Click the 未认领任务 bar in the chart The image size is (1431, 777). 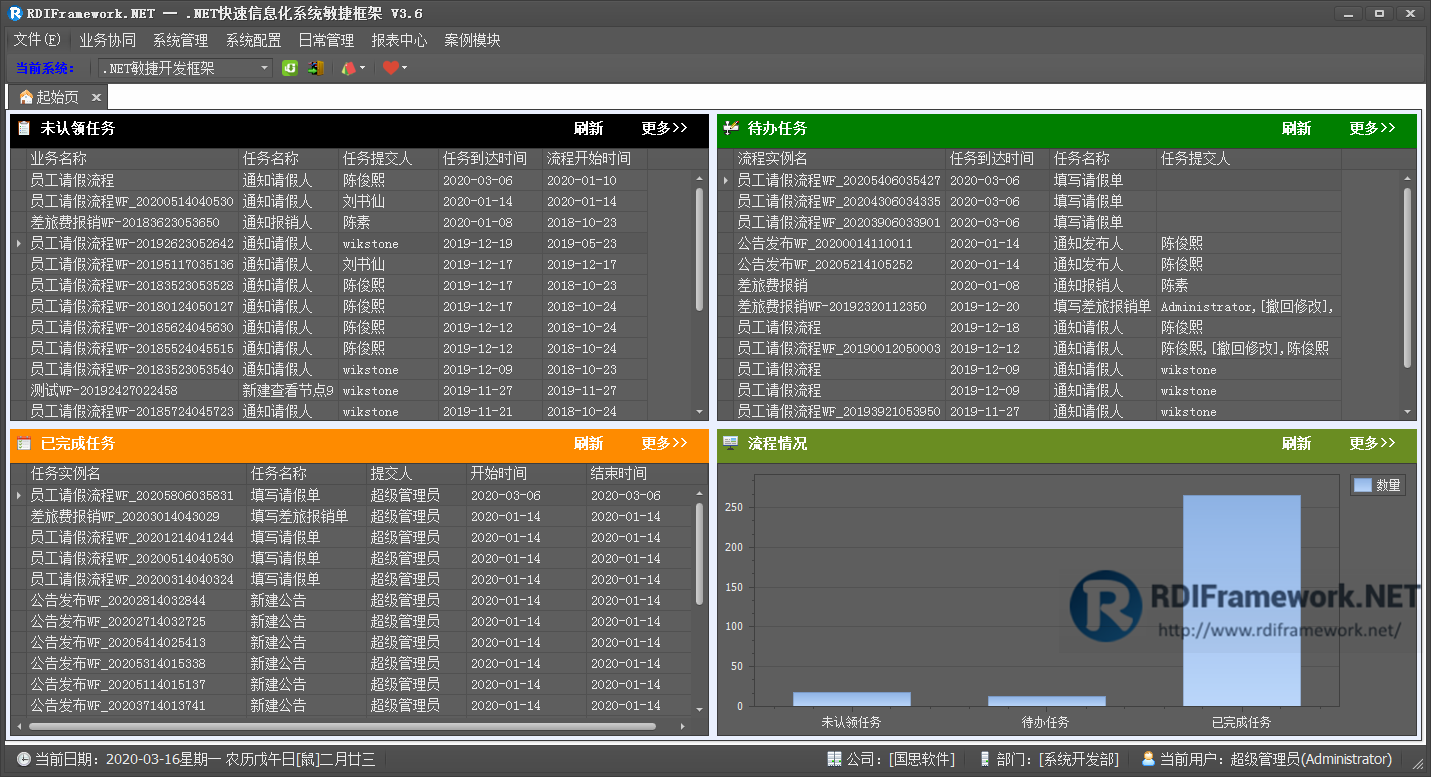pos(852,699)
